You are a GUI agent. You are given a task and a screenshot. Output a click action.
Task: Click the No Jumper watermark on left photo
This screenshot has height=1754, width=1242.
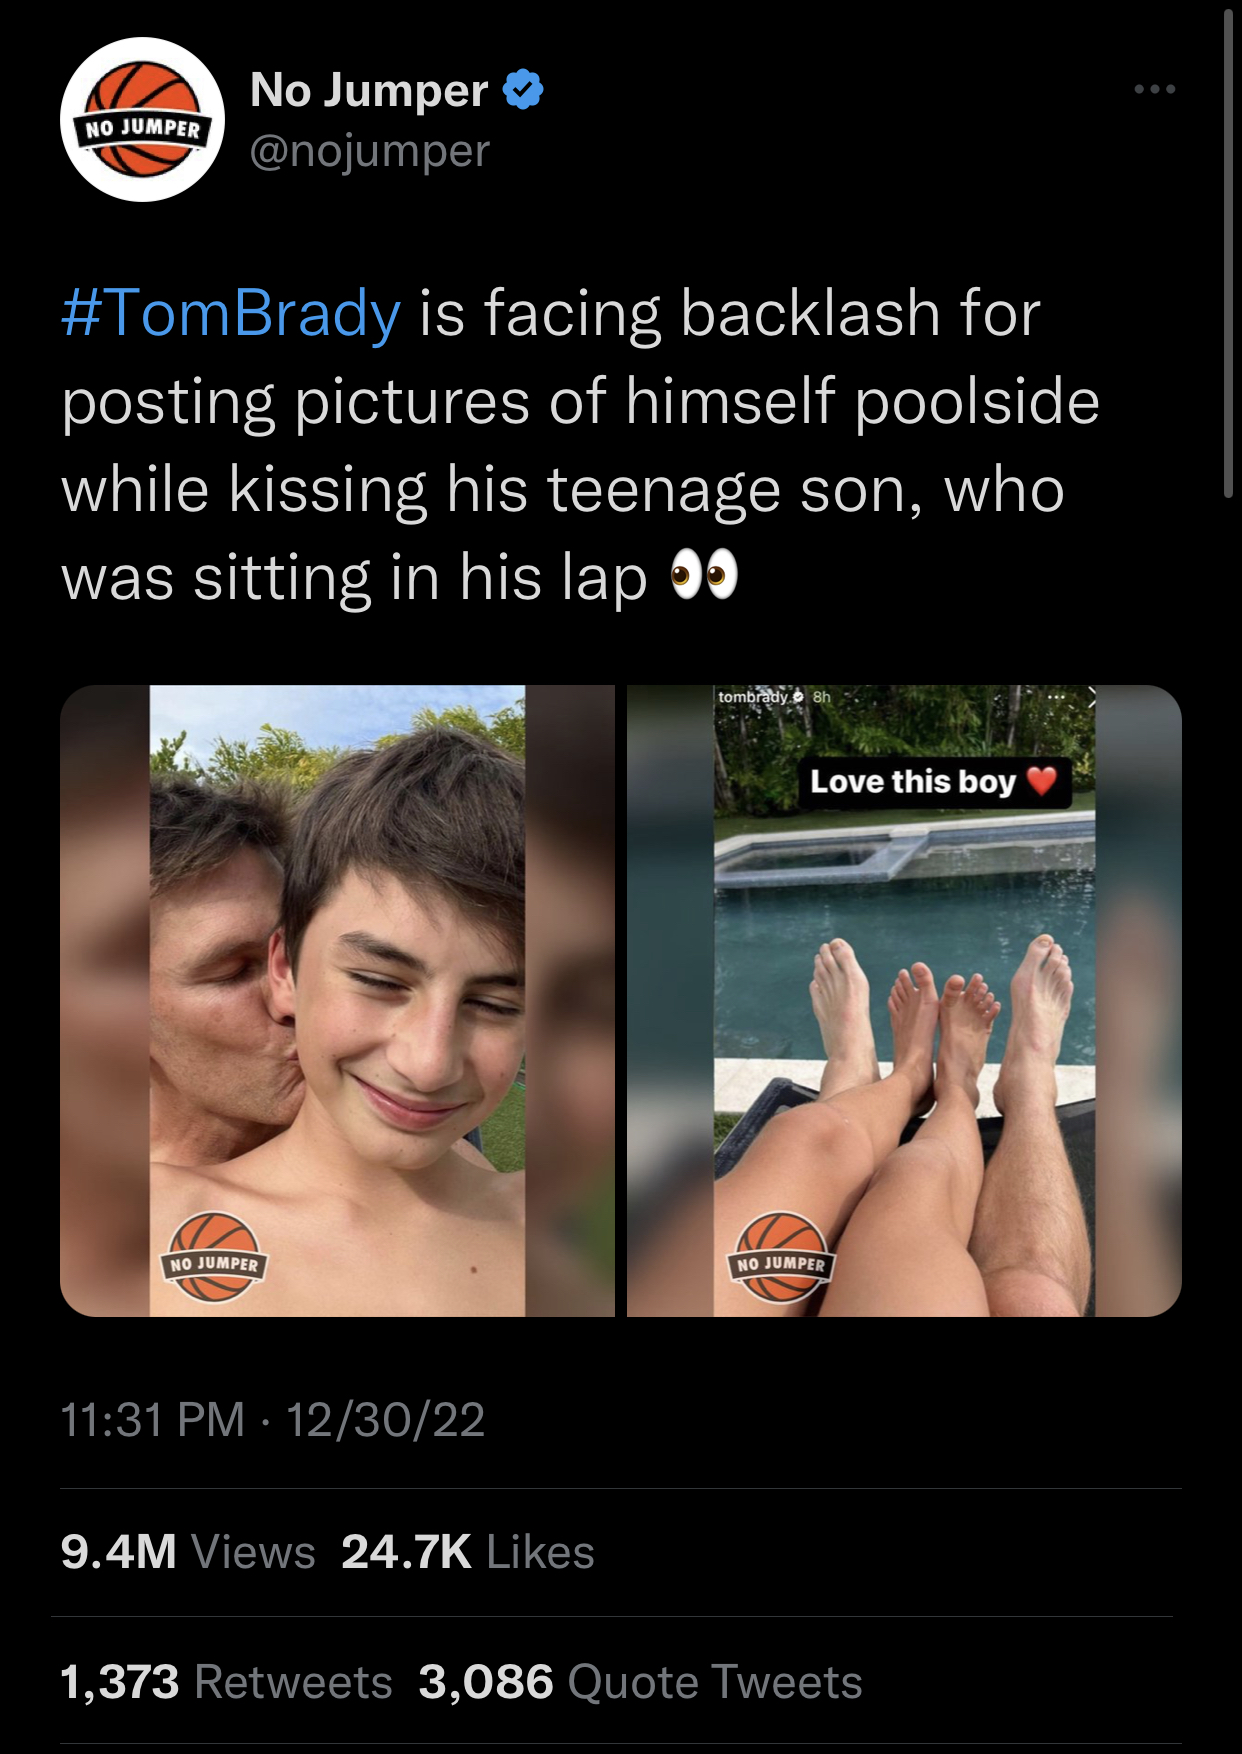pos(213,1256)
